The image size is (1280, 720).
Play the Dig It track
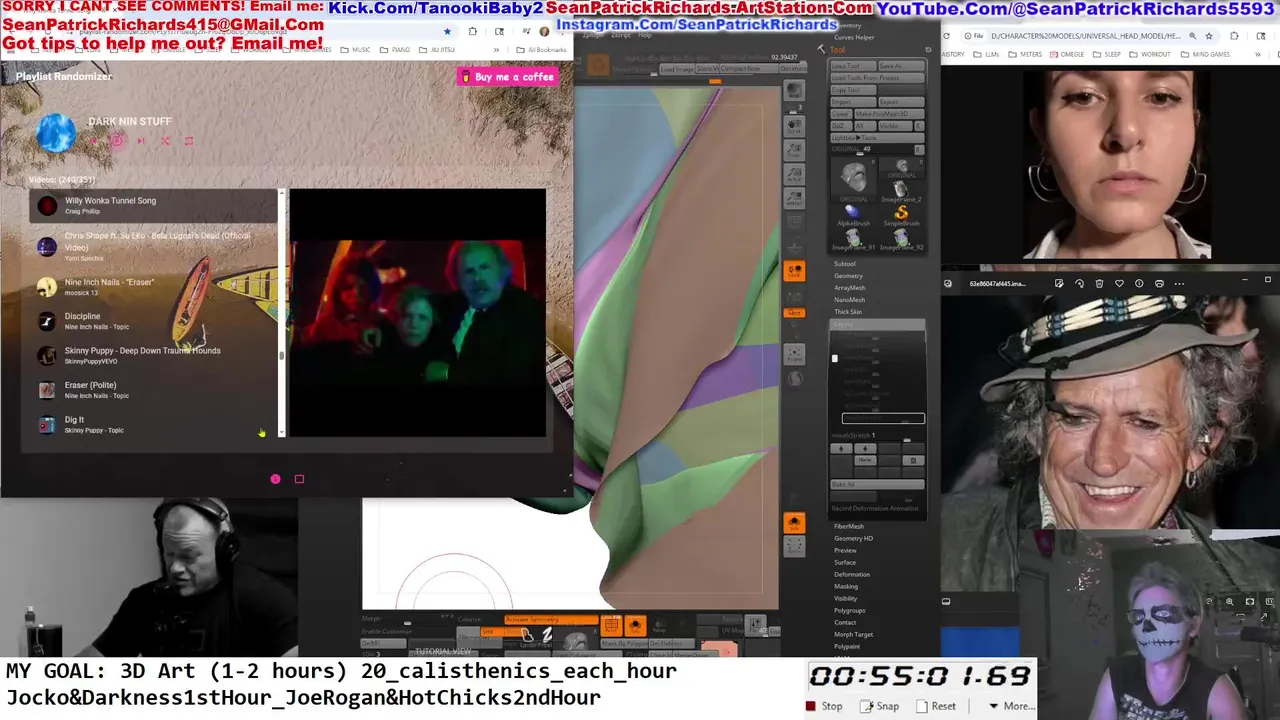click(x=153, y=424)
